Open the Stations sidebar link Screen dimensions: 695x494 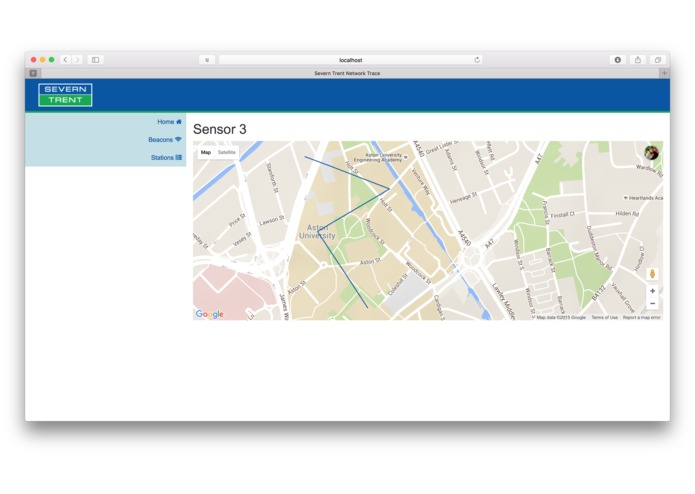coord(166,158)
